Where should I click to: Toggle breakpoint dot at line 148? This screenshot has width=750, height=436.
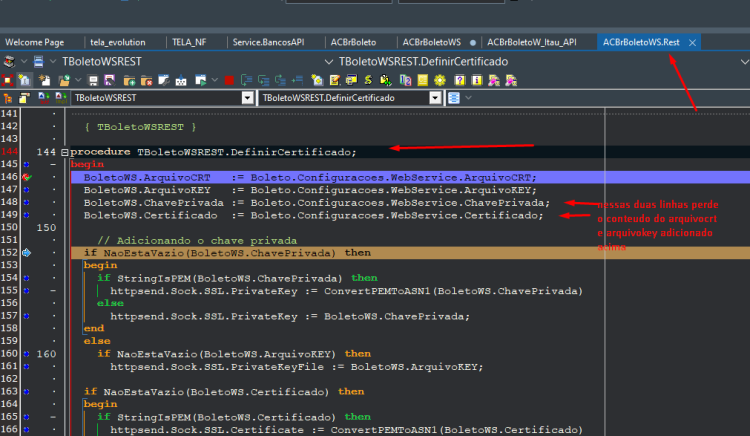27,203
